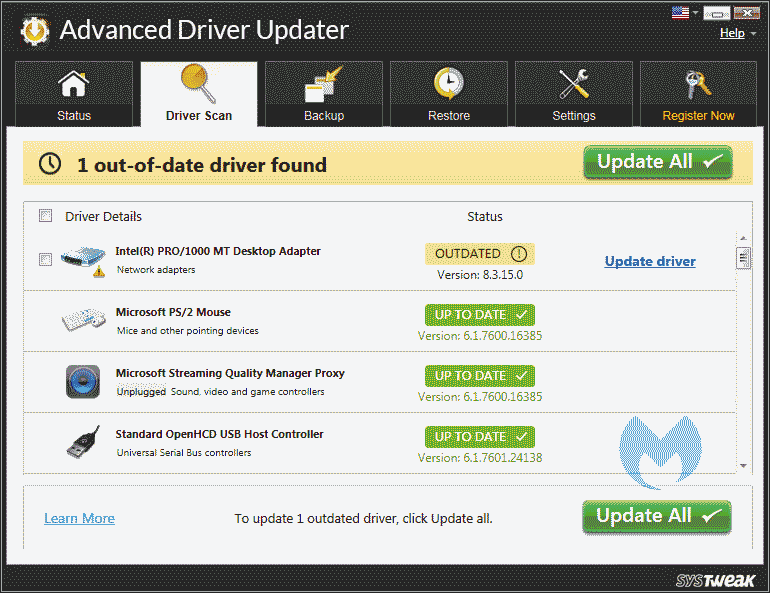Click the warning exclamation icon in OUTDATED badge

tap(519, 253)
